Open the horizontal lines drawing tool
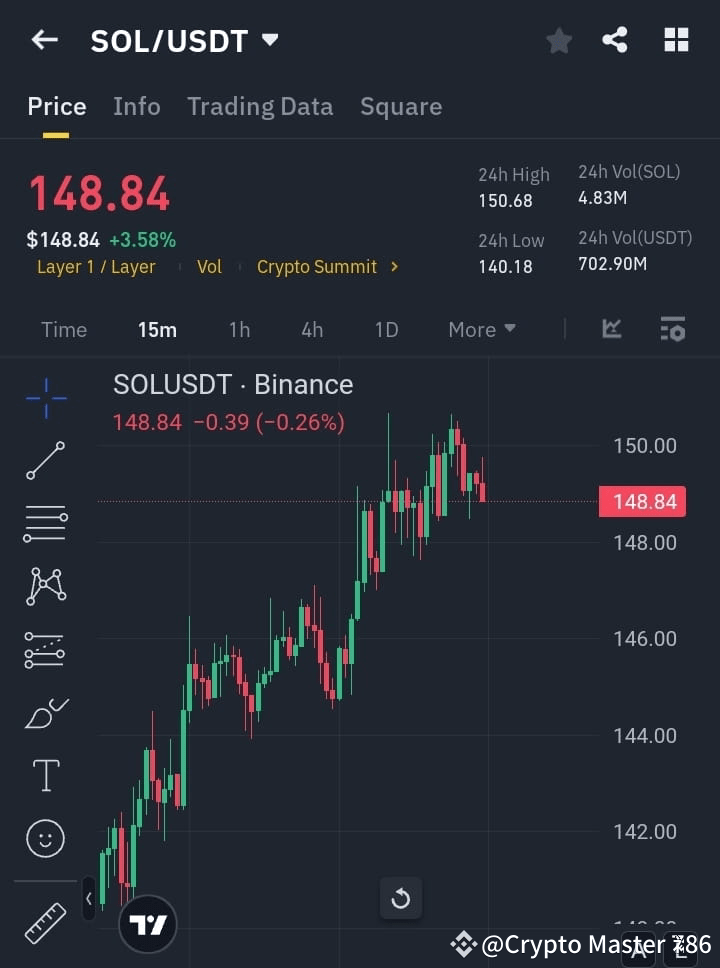 pos(45,524)
